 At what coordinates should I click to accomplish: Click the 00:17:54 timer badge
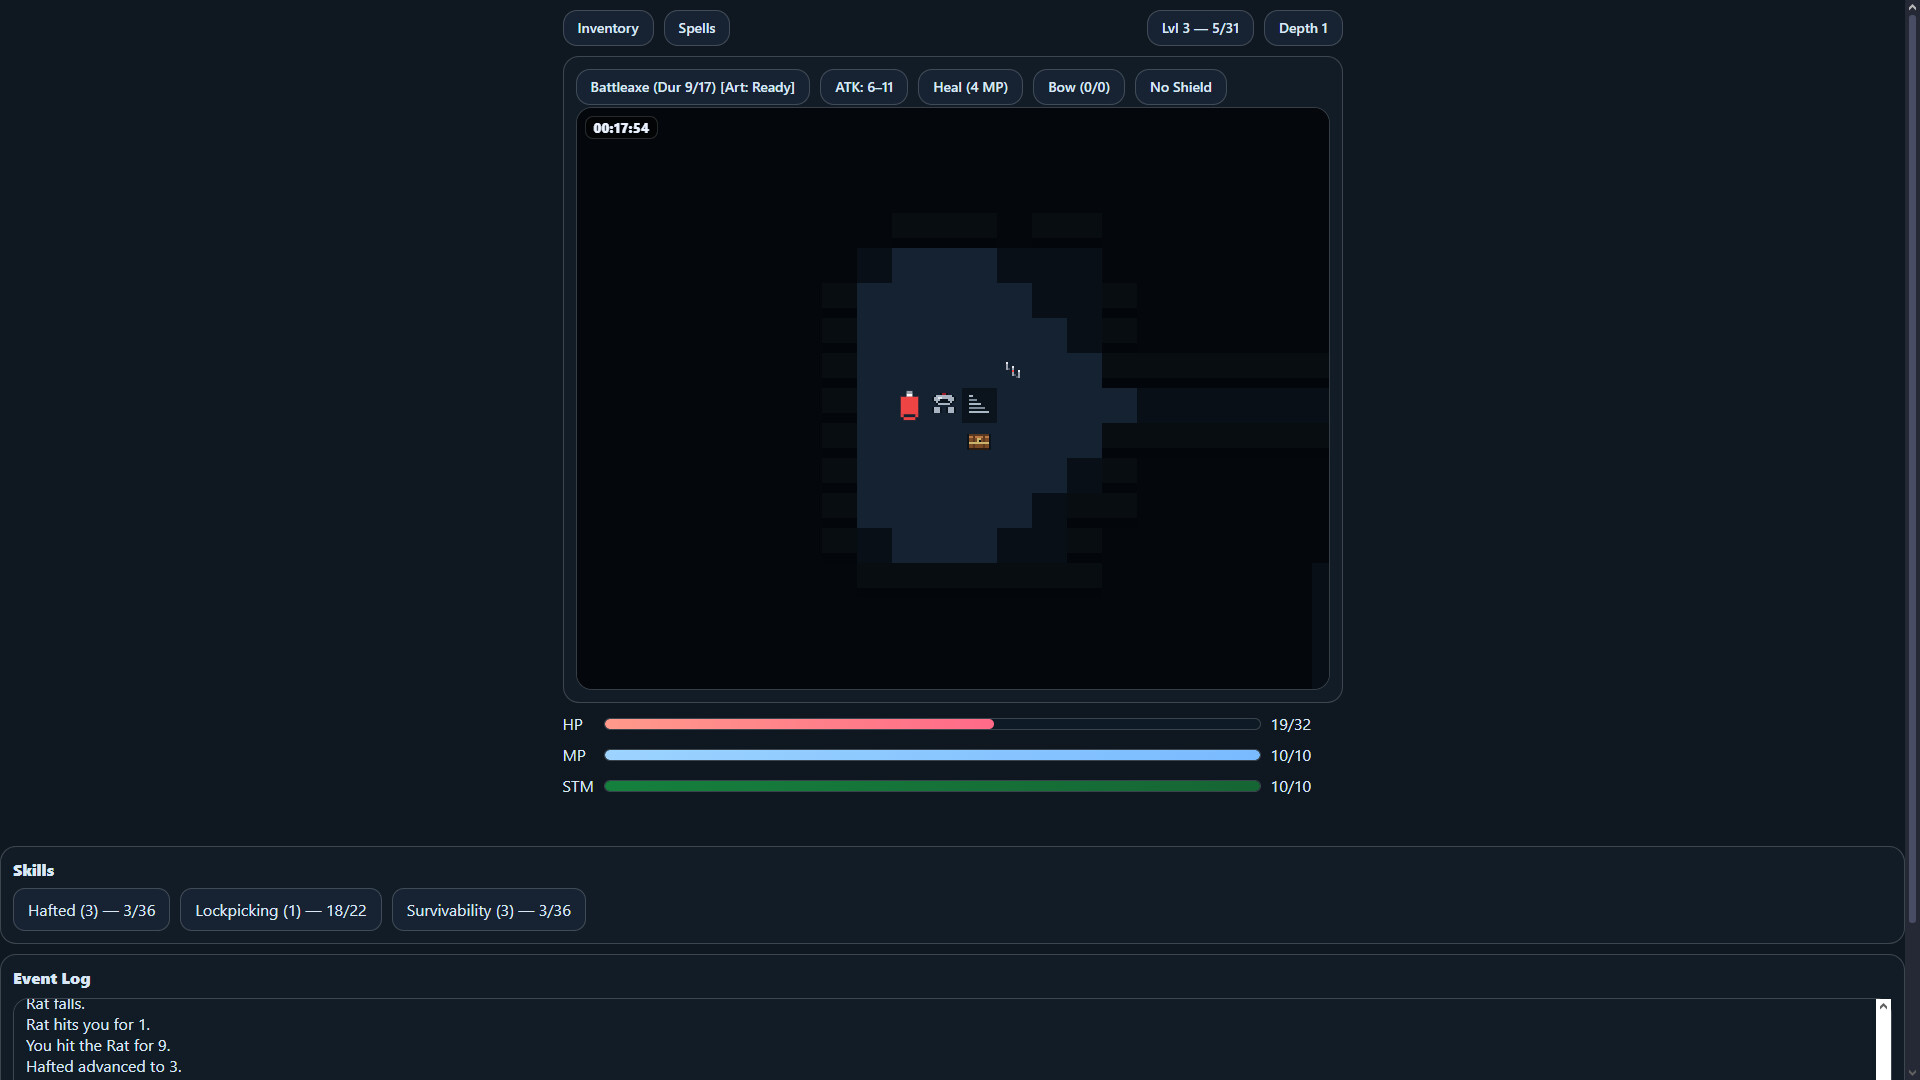pyautogui.click(x=620, y=128)
